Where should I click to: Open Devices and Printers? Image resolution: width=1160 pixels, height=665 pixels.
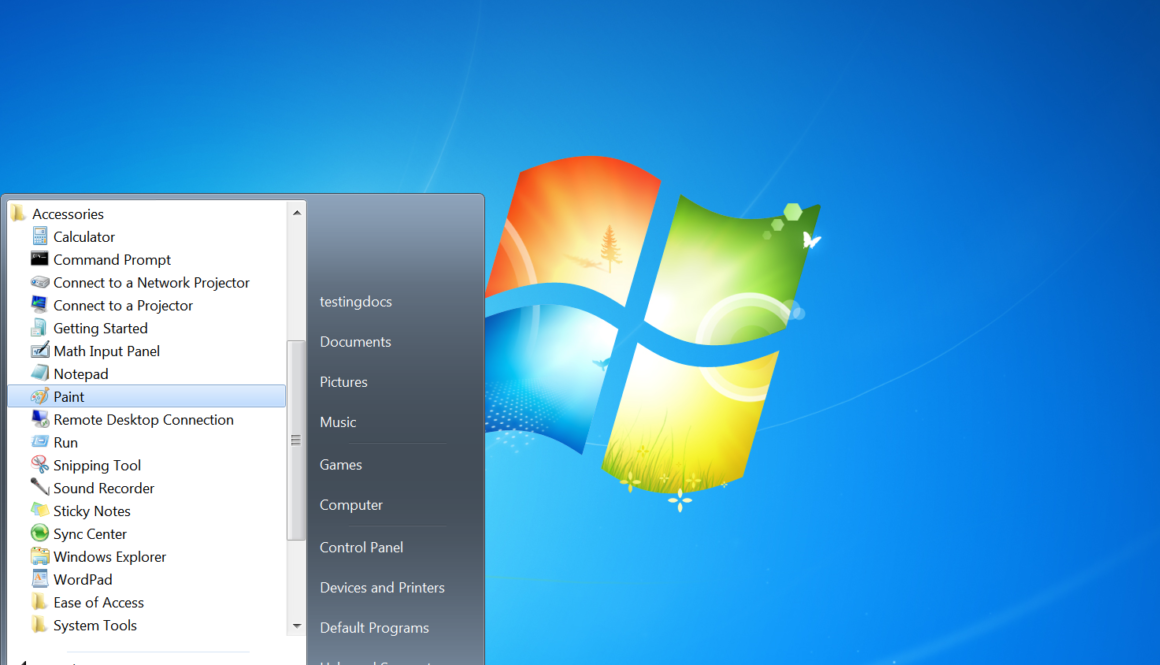point(381,587)
